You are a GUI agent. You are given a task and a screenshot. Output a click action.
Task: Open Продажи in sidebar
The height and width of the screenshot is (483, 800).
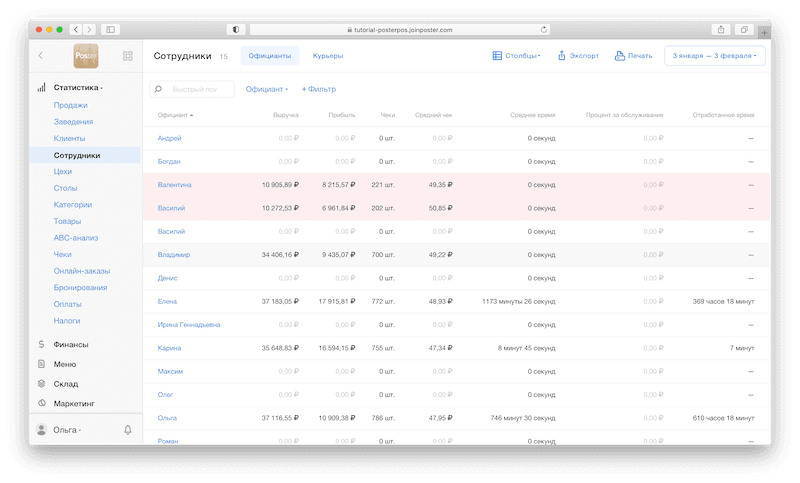[x=70, y=105]
